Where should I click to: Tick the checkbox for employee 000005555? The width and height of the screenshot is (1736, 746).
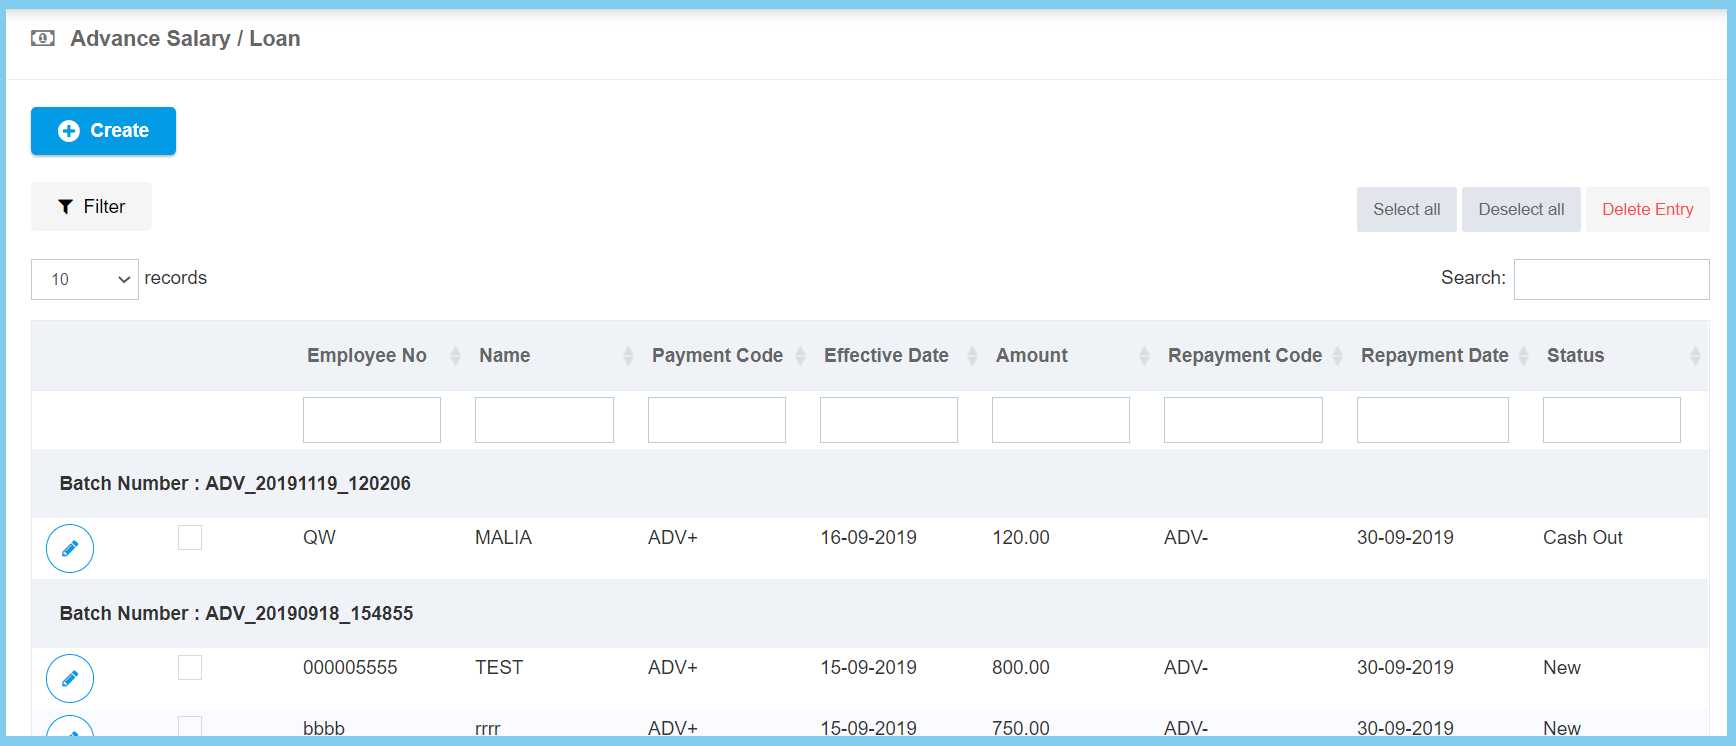[190, 668]
